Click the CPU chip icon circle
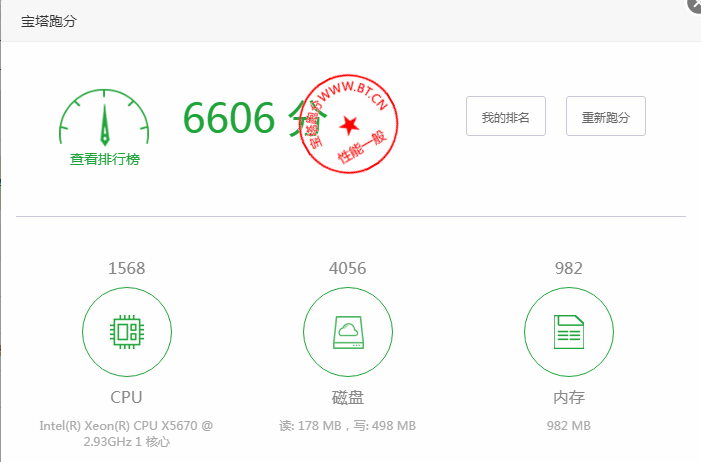 click(x=127, y=332)
